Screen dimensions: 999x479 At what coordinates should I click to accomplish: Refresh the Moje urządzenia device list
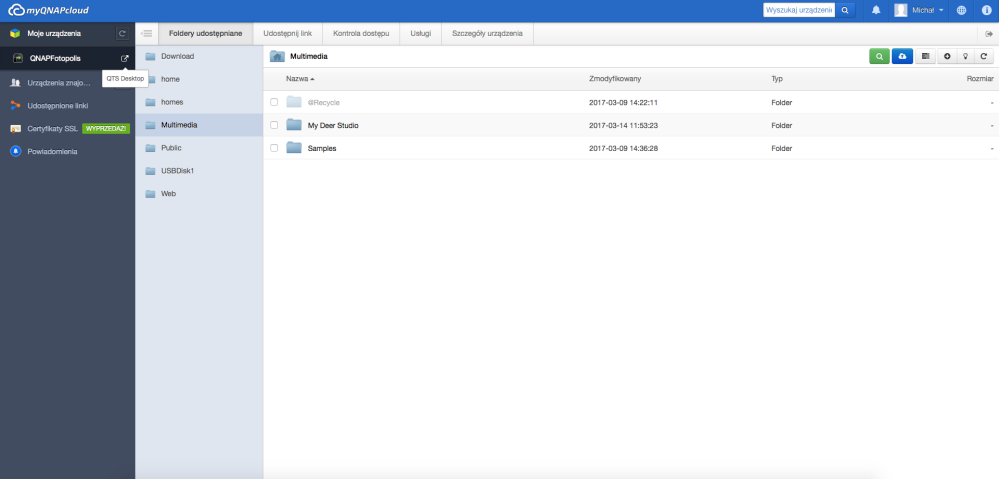(123, 33)
